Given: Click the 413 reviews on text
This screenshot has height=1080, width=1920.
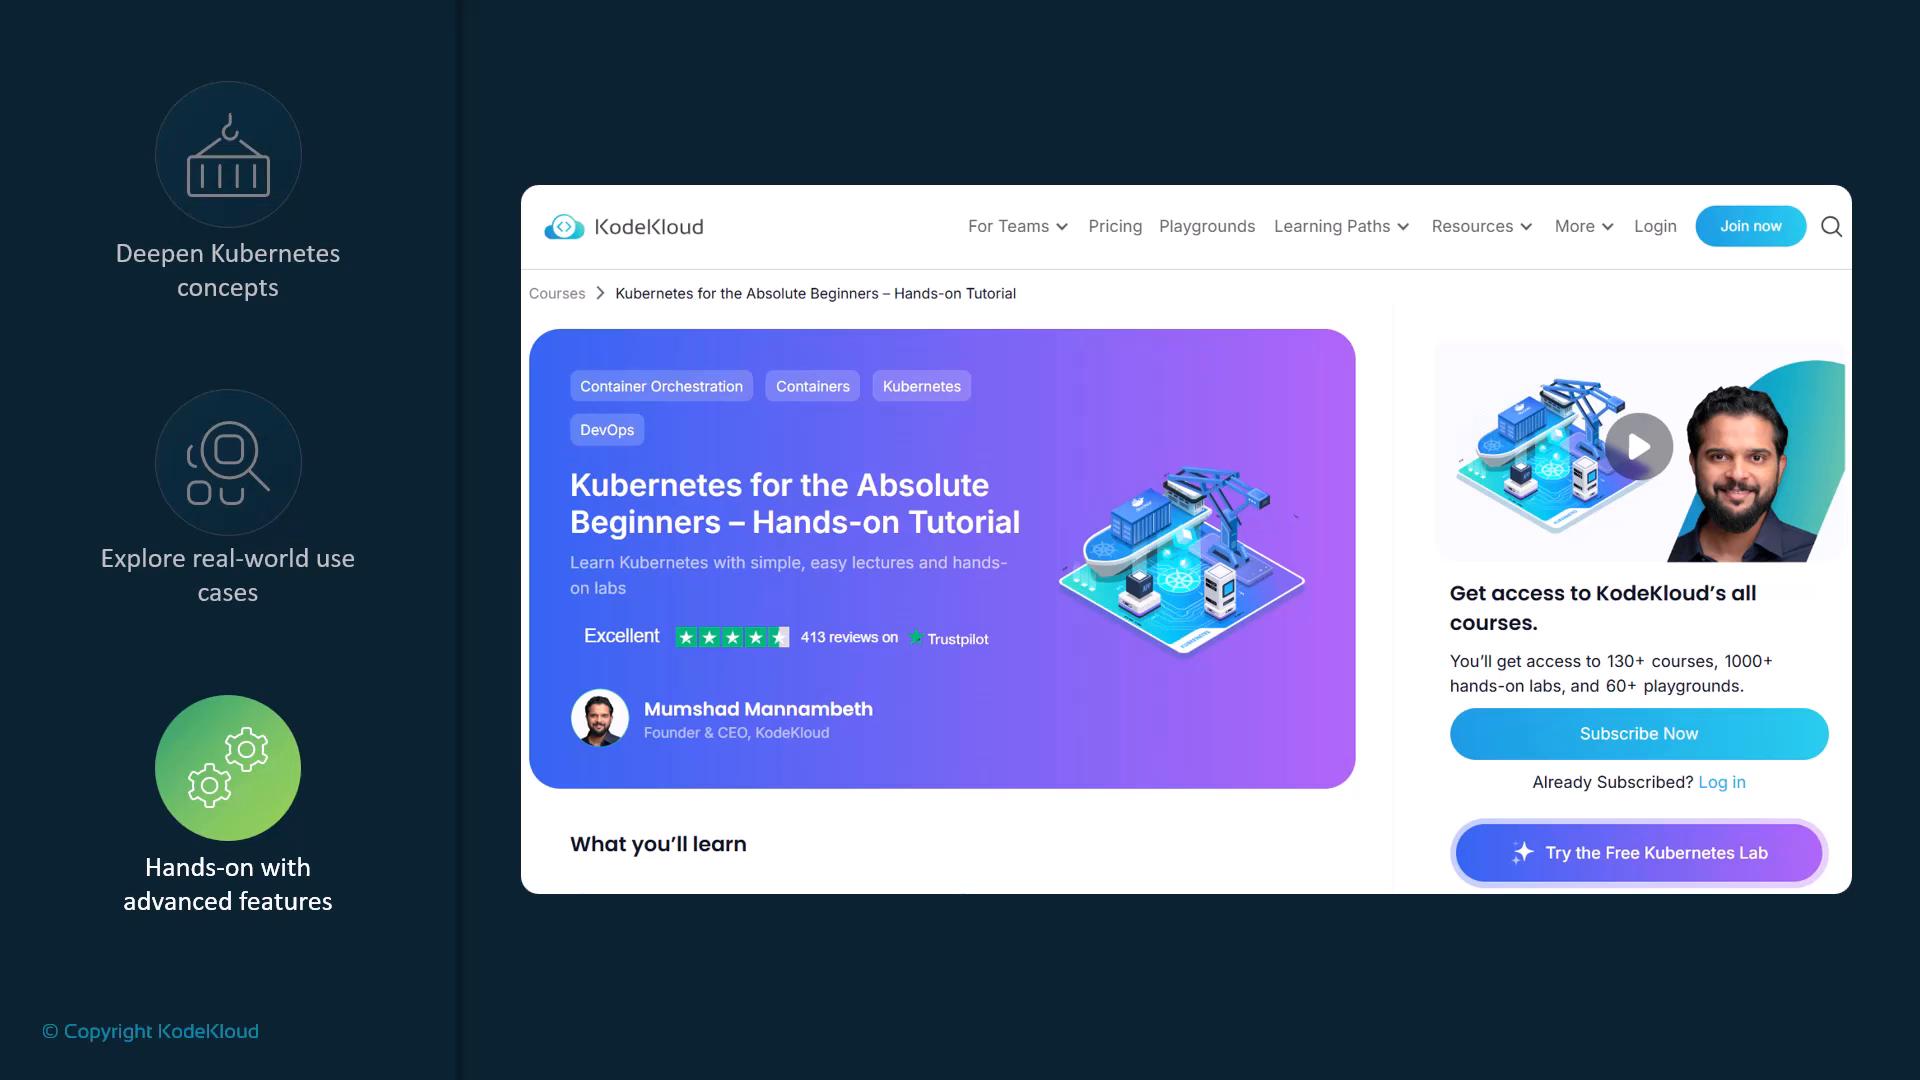Looking at the screenshot, I should coord(849,637).
